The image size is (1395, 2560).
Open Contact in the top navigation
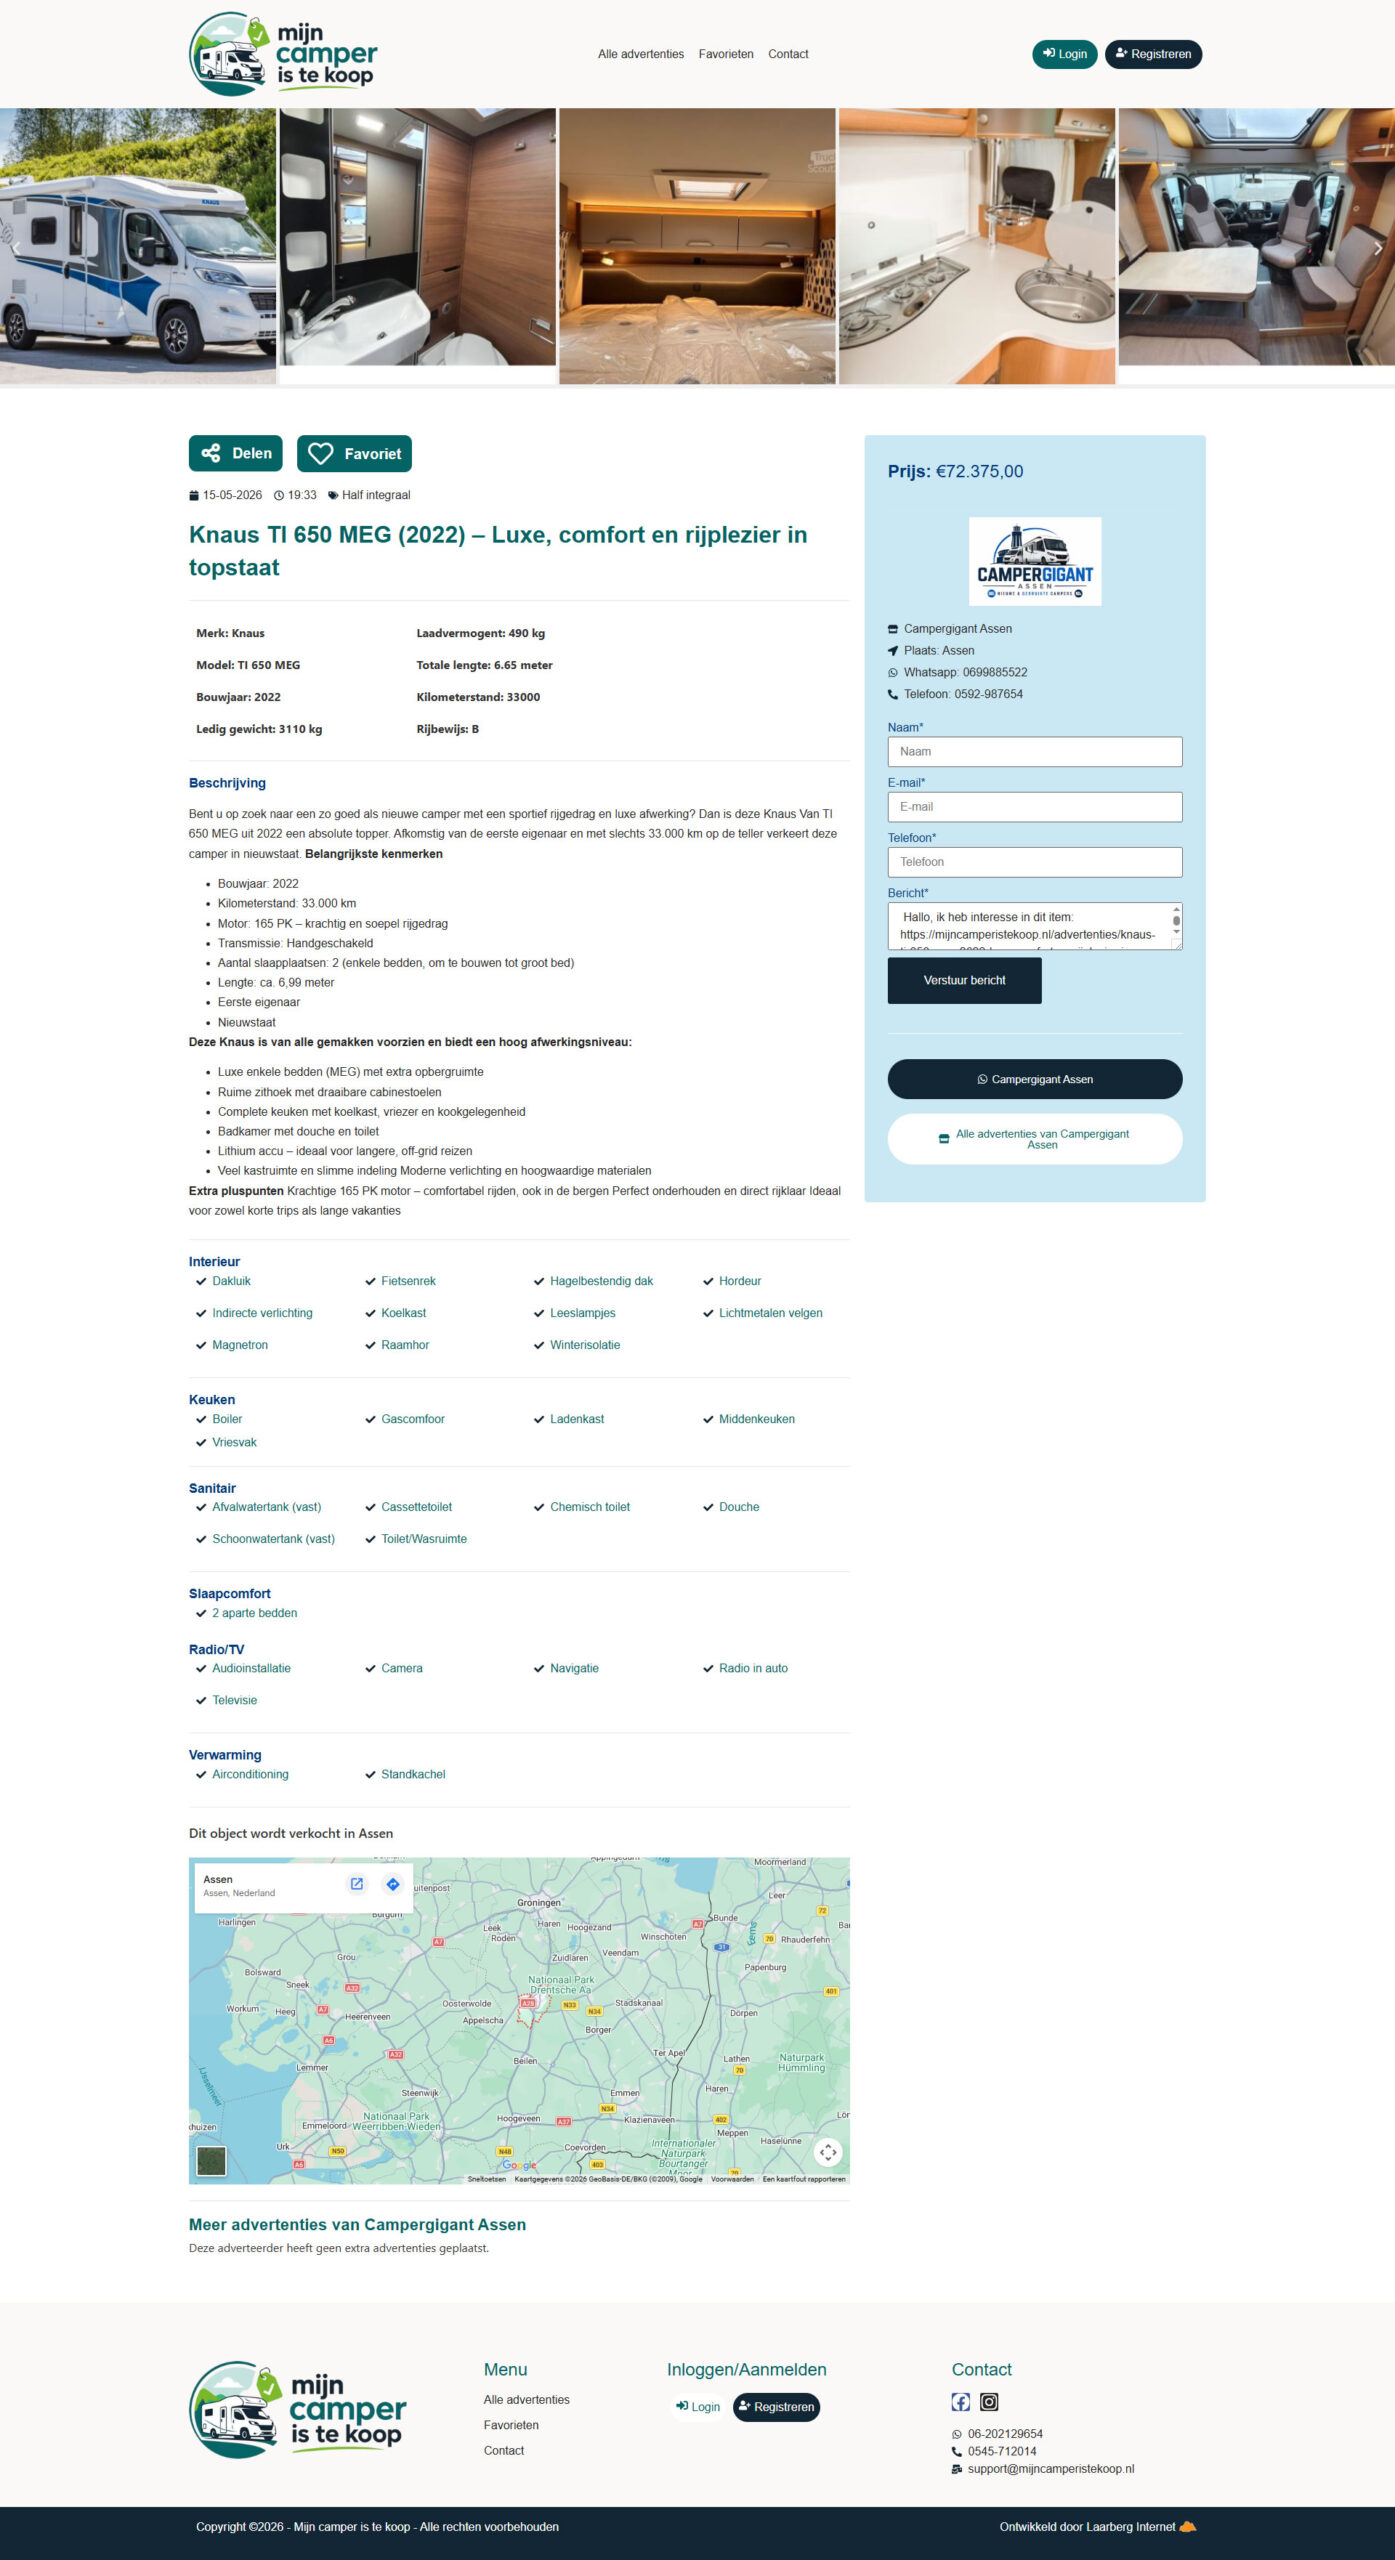788,54
